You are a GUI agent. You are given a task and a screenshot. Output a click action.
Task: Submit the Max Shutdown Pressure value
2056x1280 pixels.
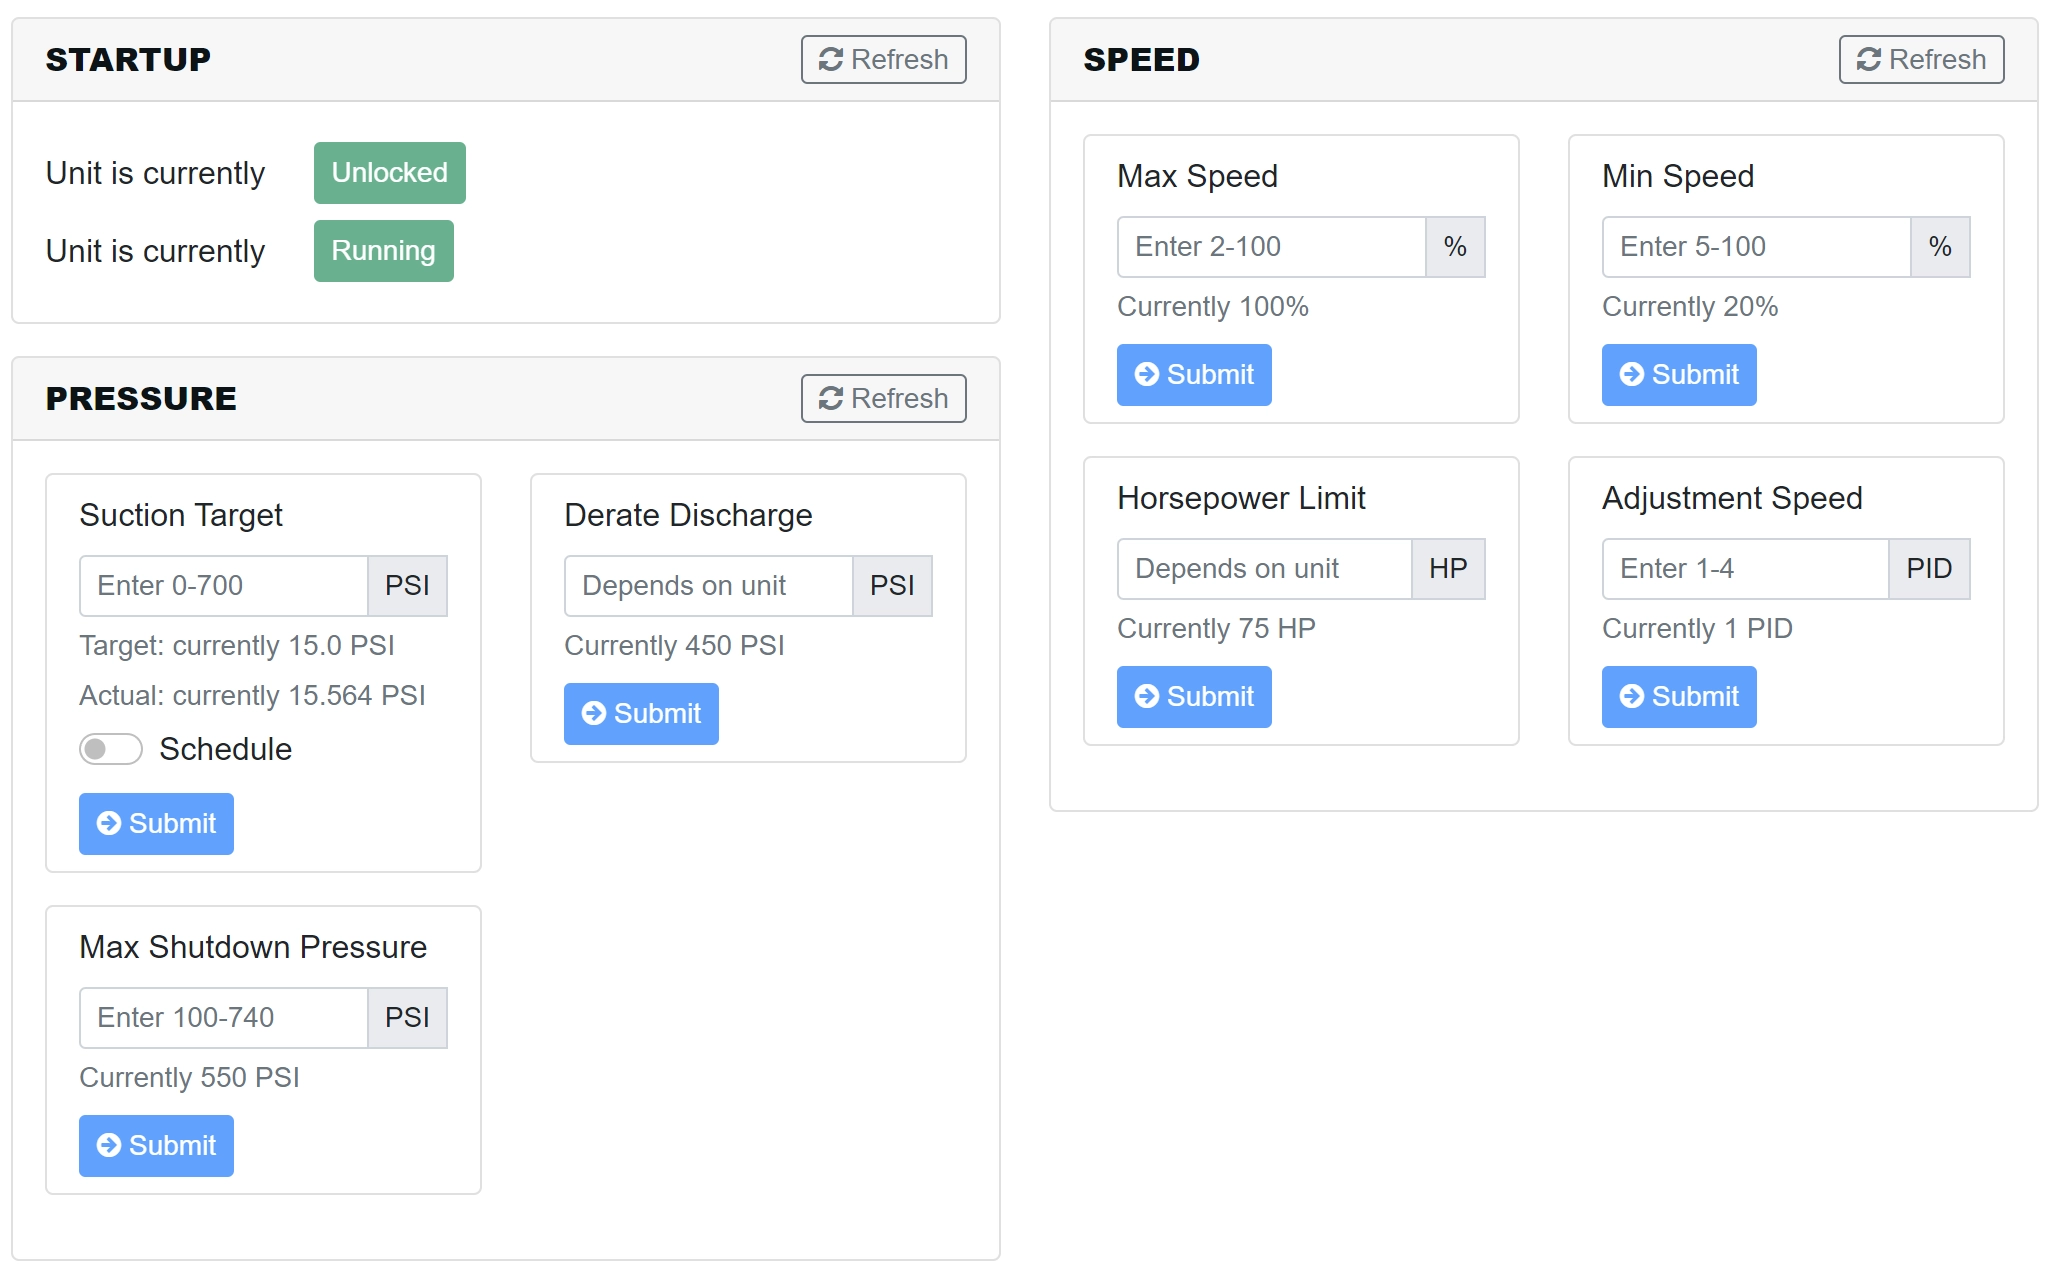click(156, 1146)
